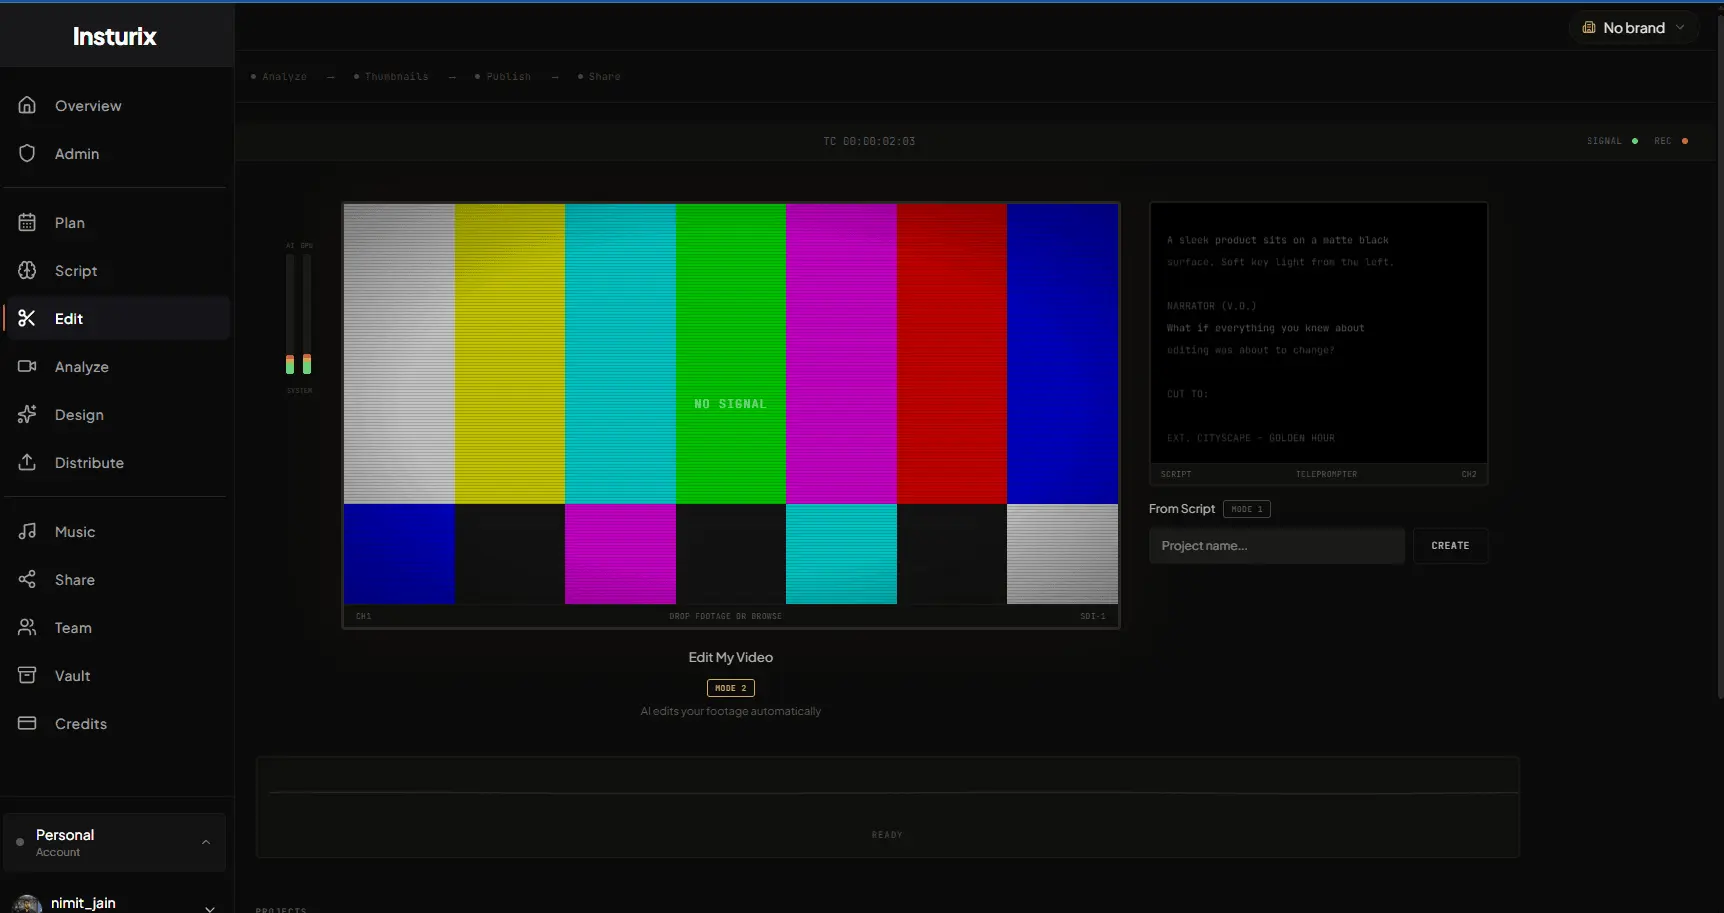
Task: Click DROP FOOTAGE OR BROWSE text
Action: [x=725, y=616]
